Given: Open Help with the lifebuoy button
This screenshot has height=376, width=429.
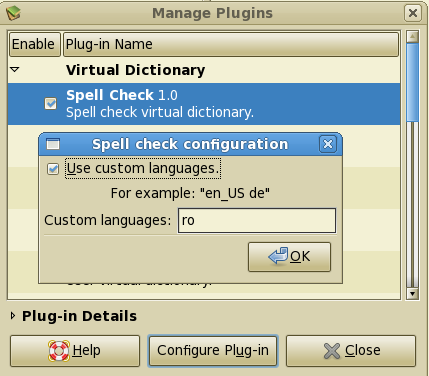Looking at the screenshot, I should [x=75, y=351].
